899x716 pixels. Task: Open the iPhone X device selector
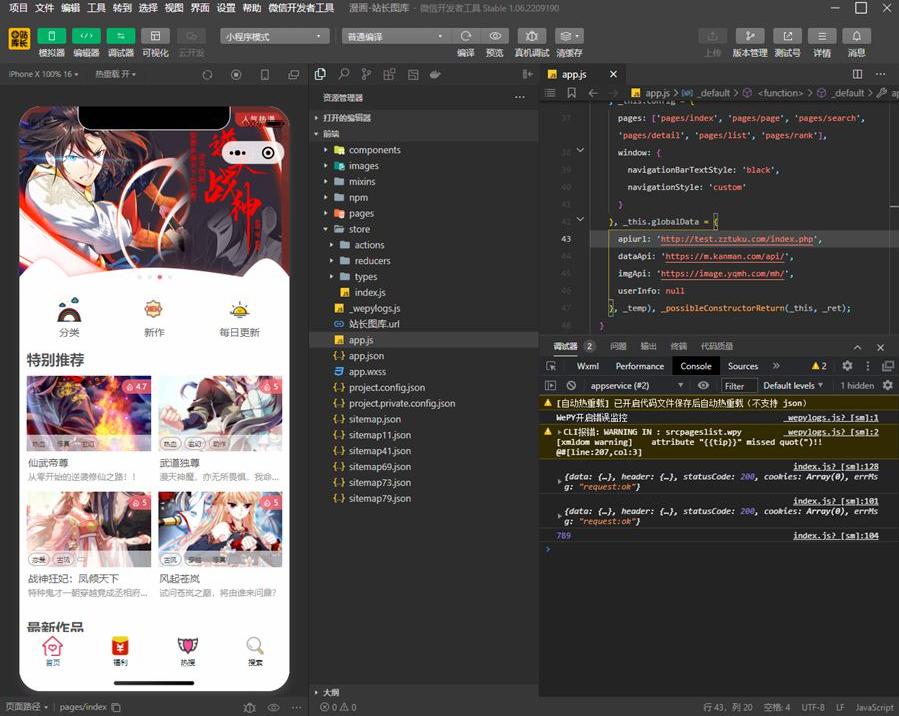point(44,74)
